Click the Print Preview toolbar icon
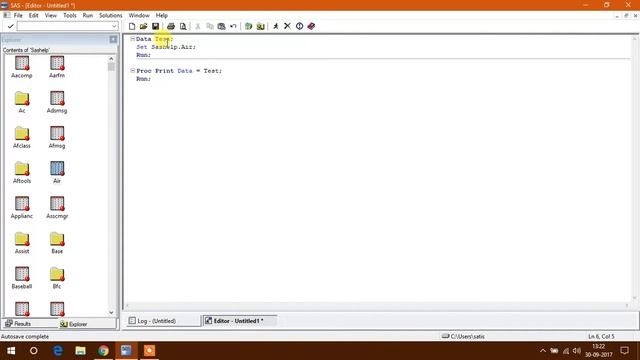Image resolution: width=640 pixels, height=360 pixels. click(183, 26)
